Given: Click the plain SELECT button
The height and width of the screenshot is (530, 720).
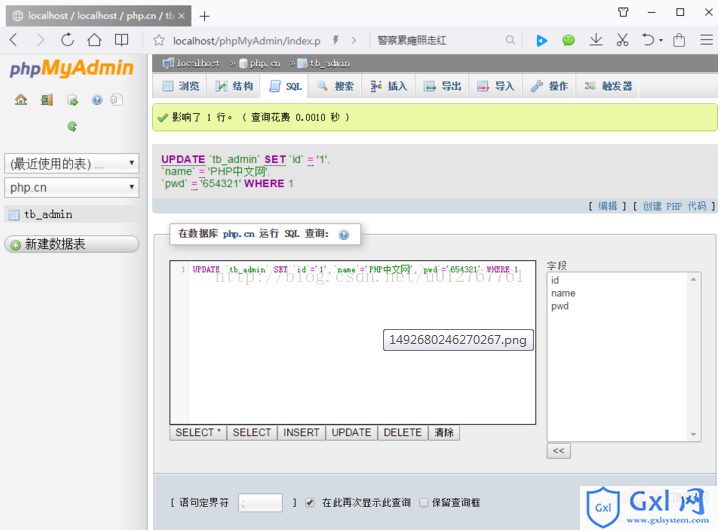Looking at the screenshot, I should 252,433.
